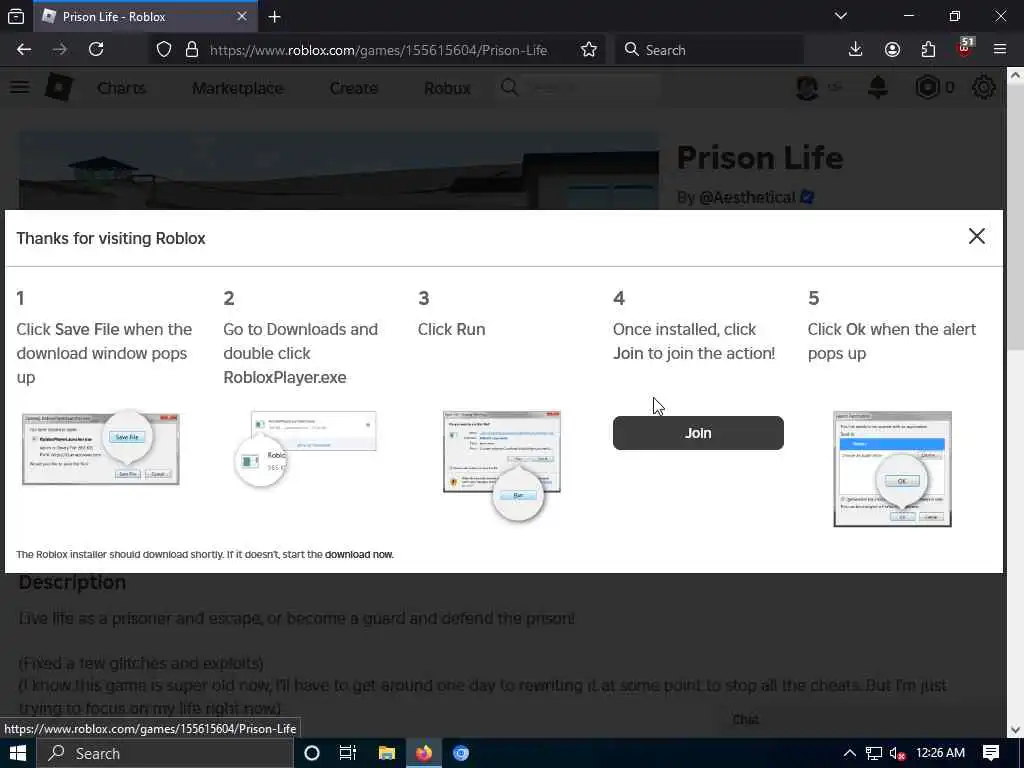Open the @Aesthetical creator link
This screenshot has height=768, width=1024.
747,197
